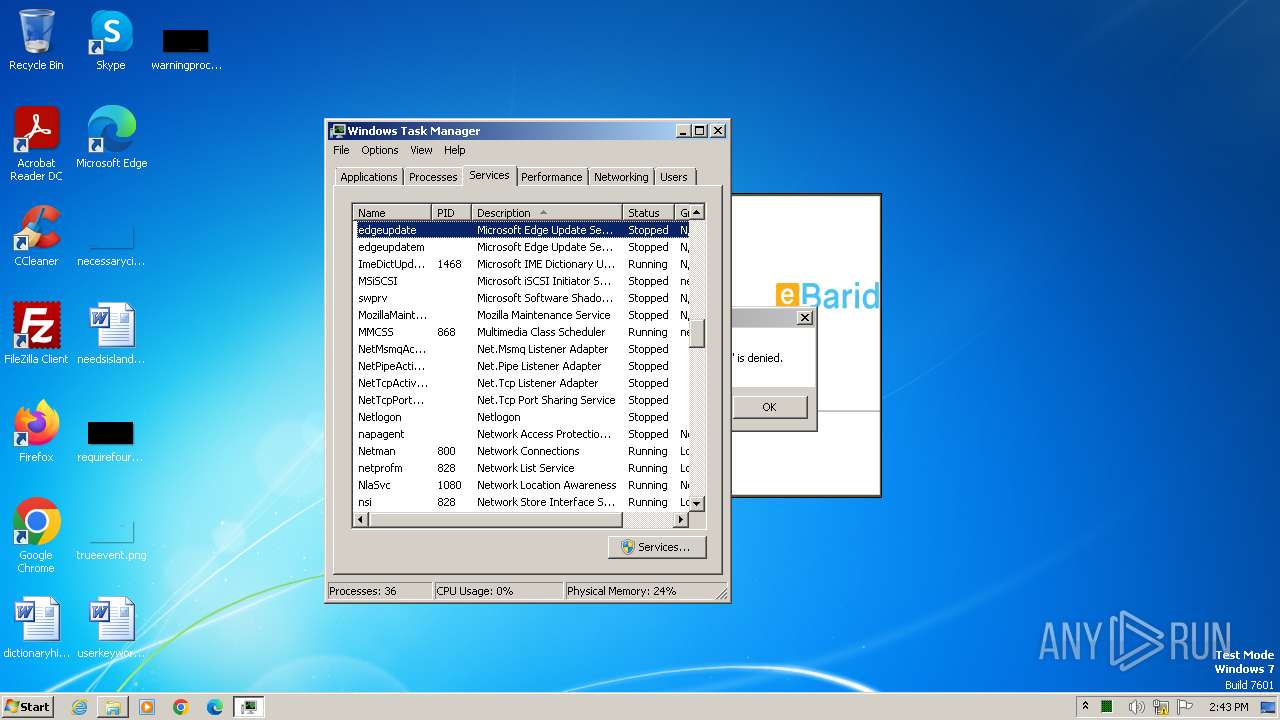Click the volume tray icon
The height and width of the screenshot is (720, 1280).
tap(1137, 707)
